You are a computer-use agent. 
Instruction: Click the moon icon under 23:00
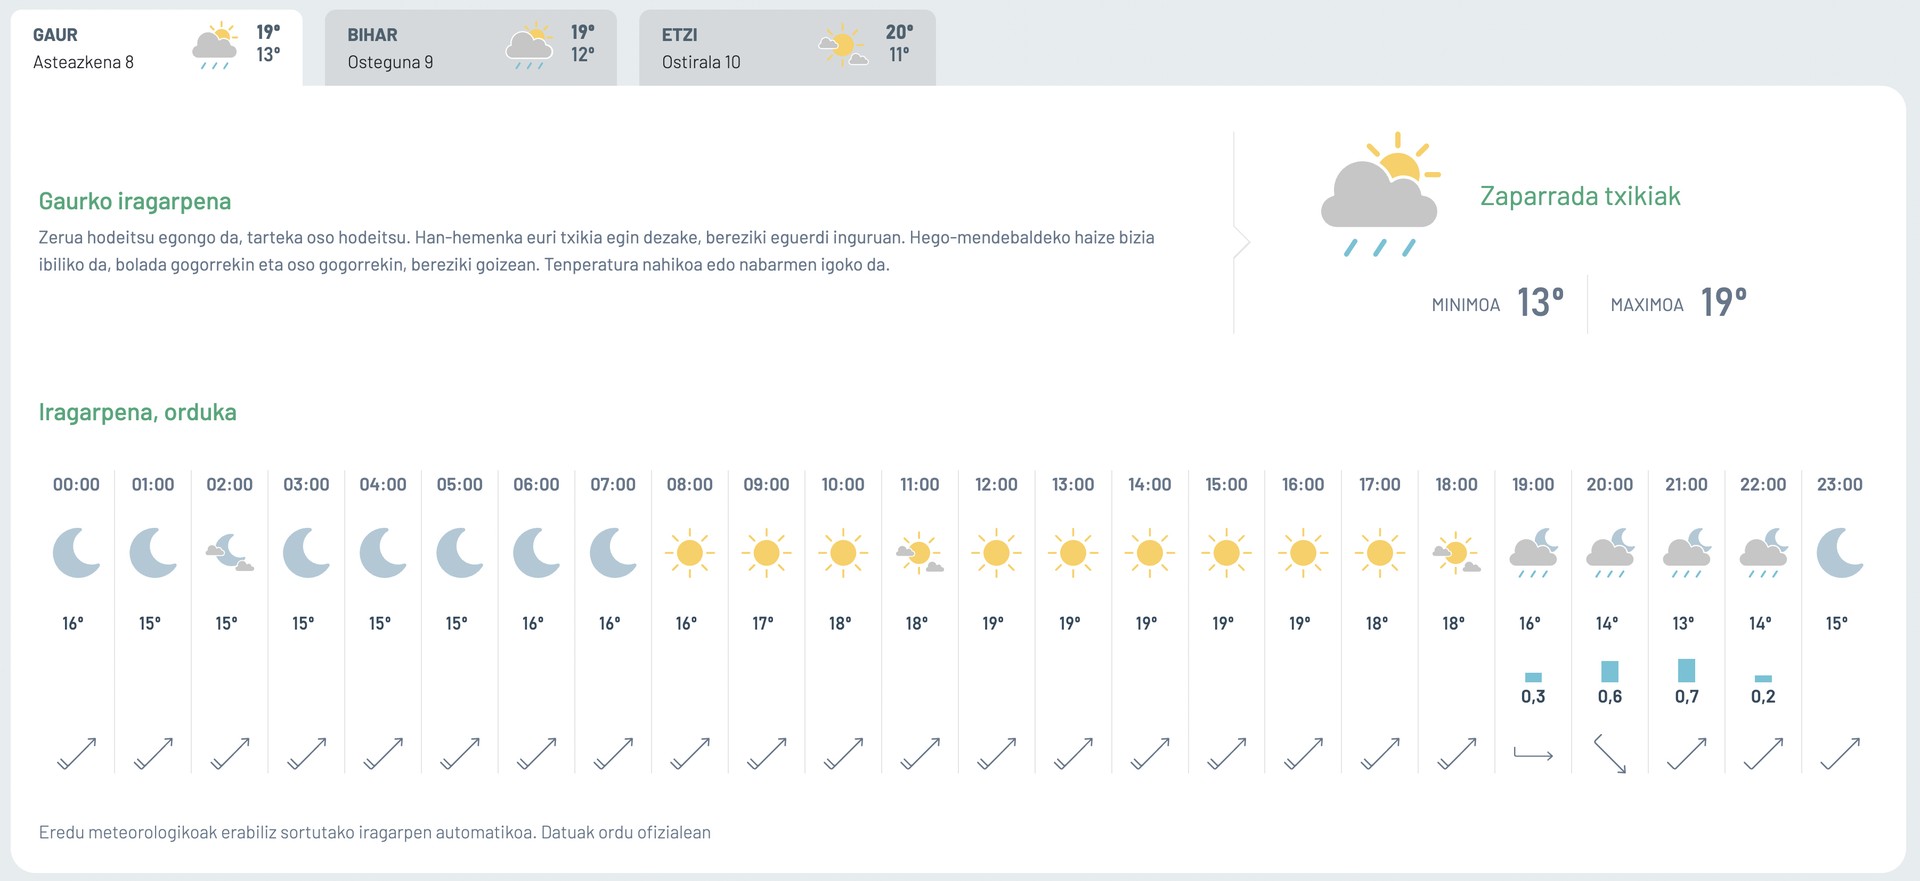(1840, 553)
